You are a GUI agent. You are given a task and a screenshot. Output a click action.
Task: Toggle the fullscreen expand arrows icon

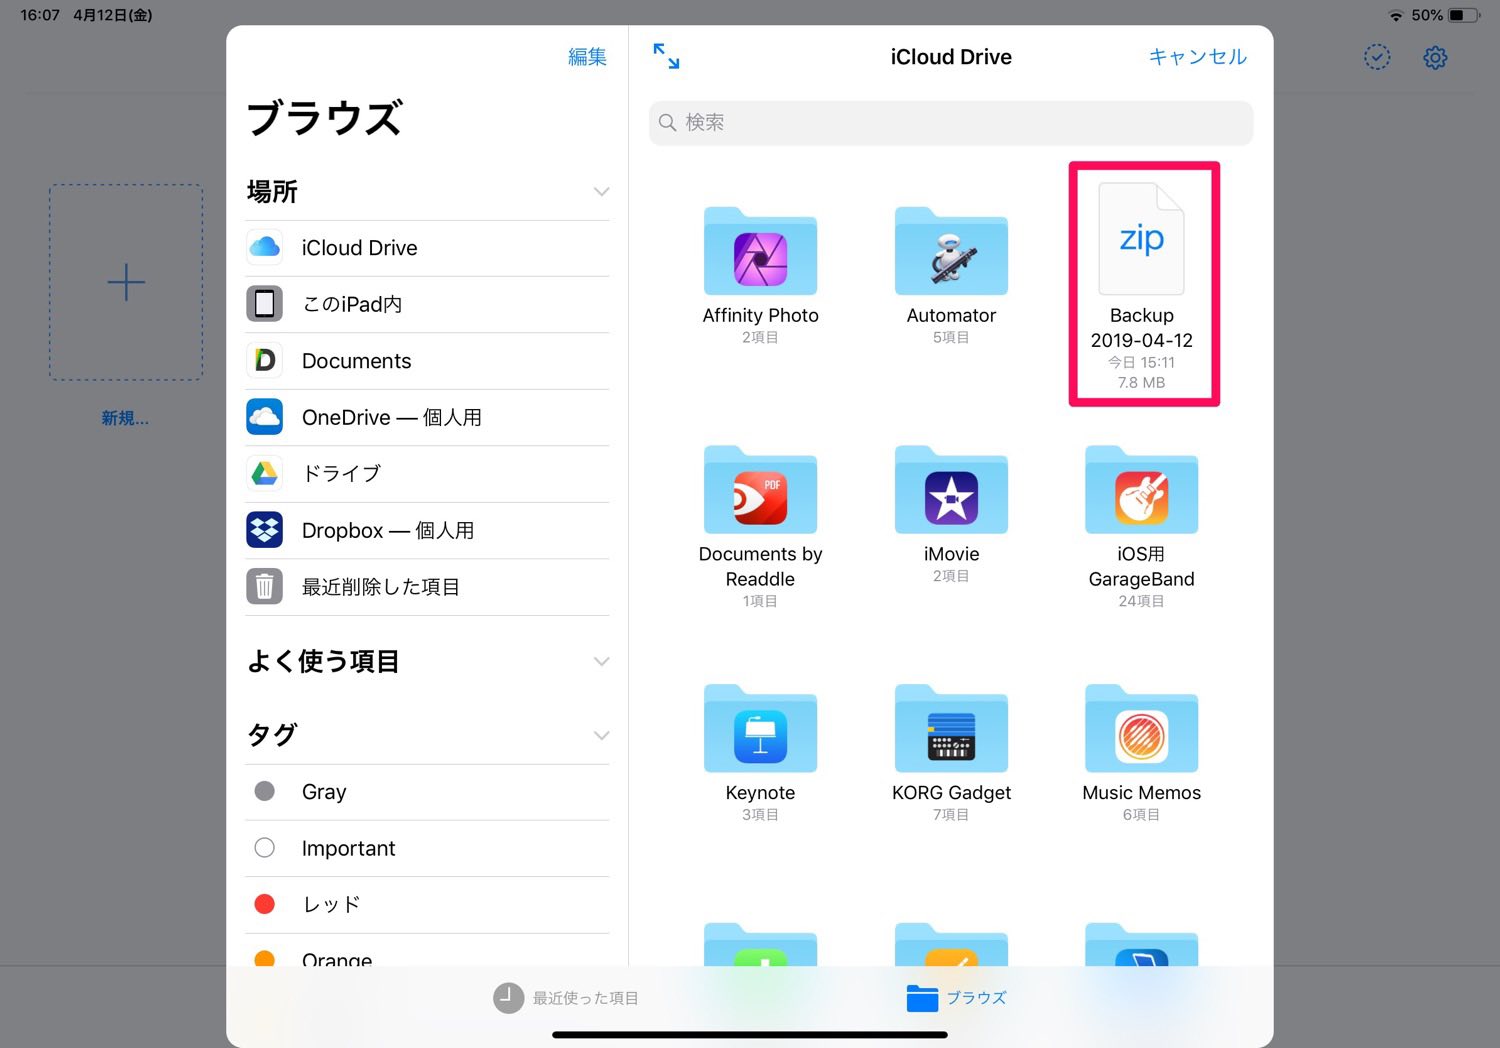pyautogui.click(x=666, y=56)
